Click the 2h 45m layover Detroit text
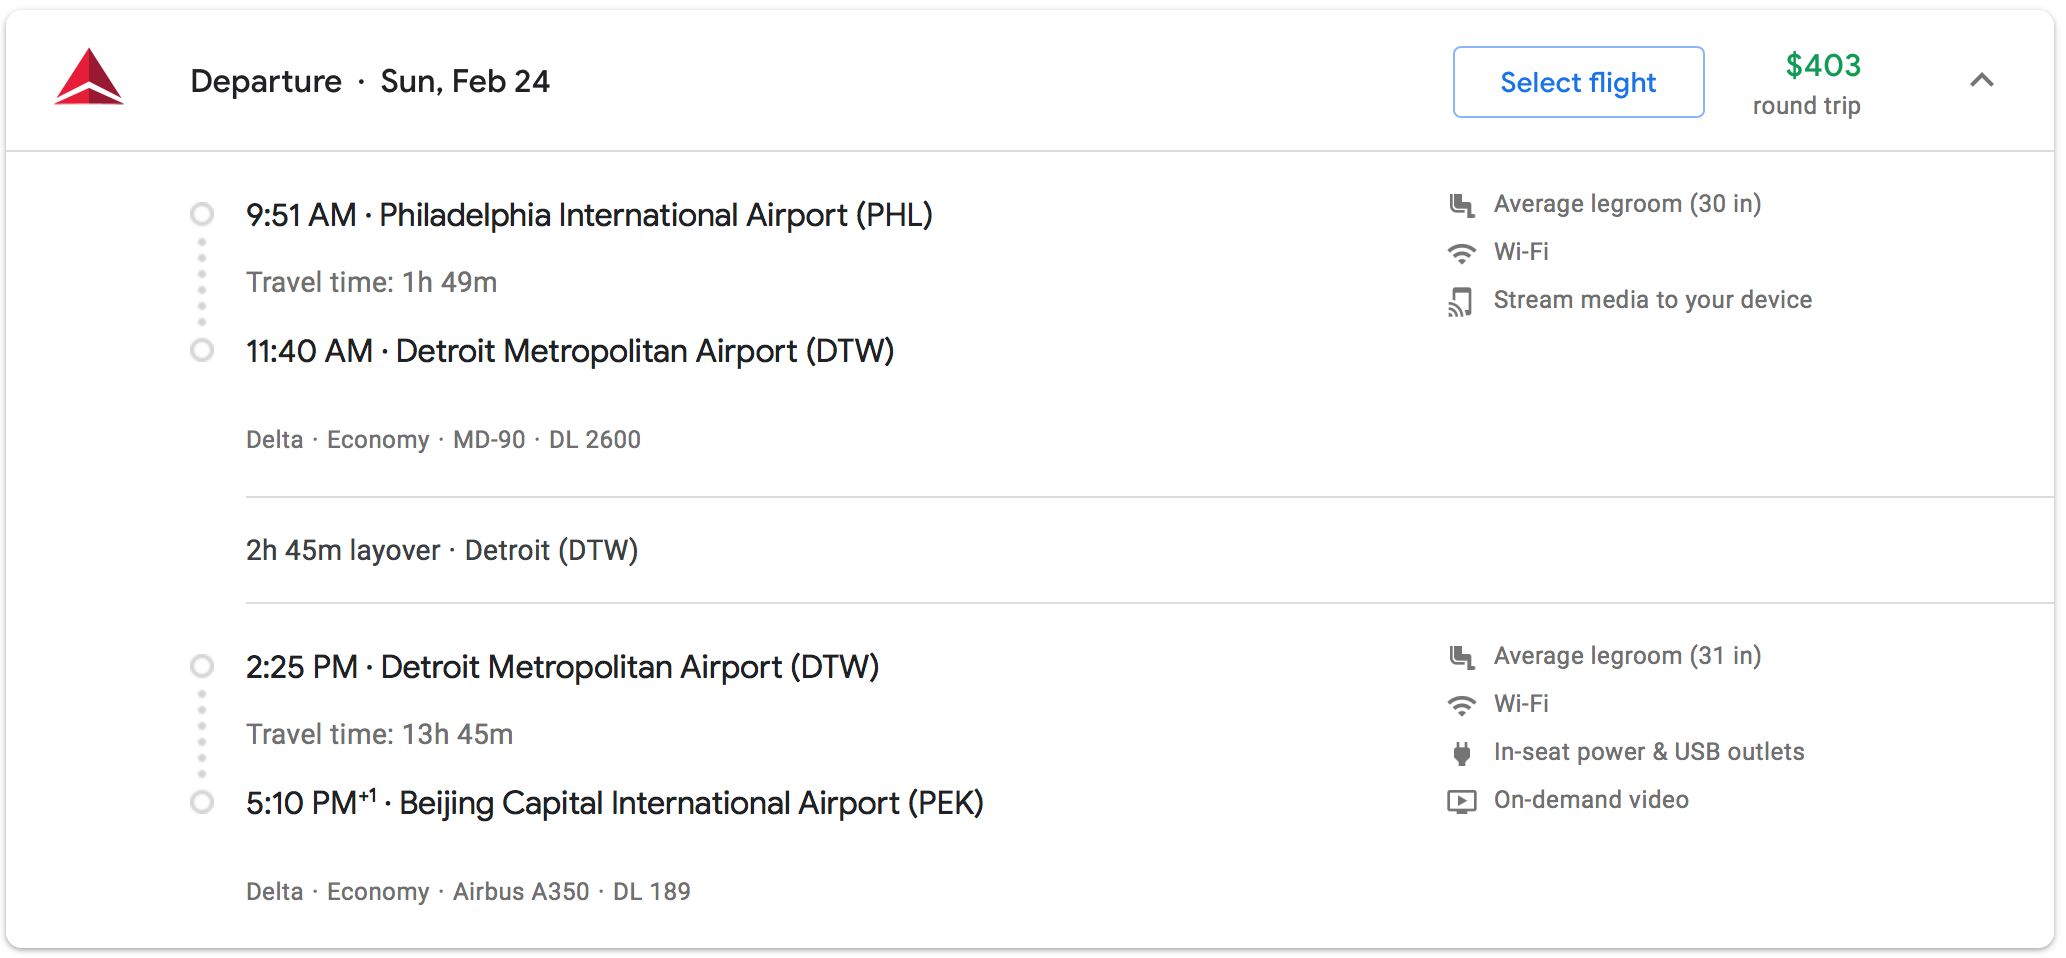The width and height of the screenshot is (2066, 958). 442,550
